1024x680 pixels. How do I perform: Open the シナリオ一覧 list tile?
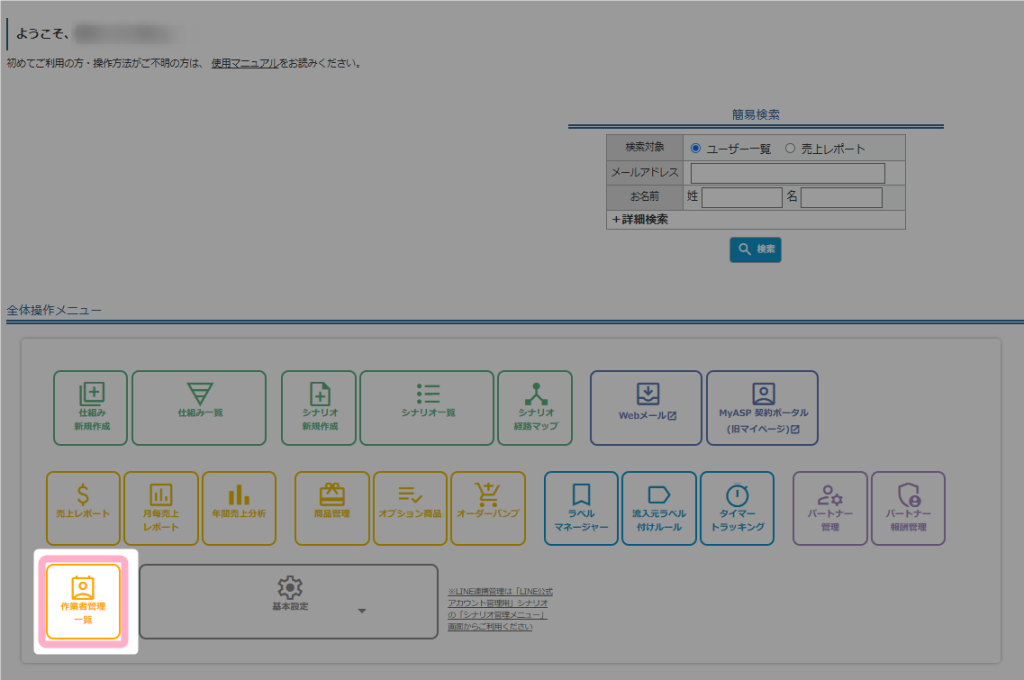pyautogui.click(x=427, y=408)
